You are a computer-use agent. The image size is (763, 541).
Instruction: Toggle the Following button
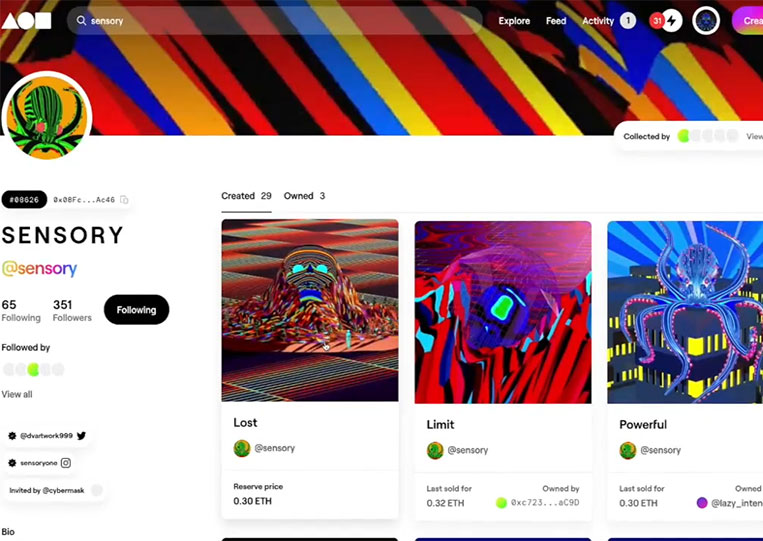point(136,309)
